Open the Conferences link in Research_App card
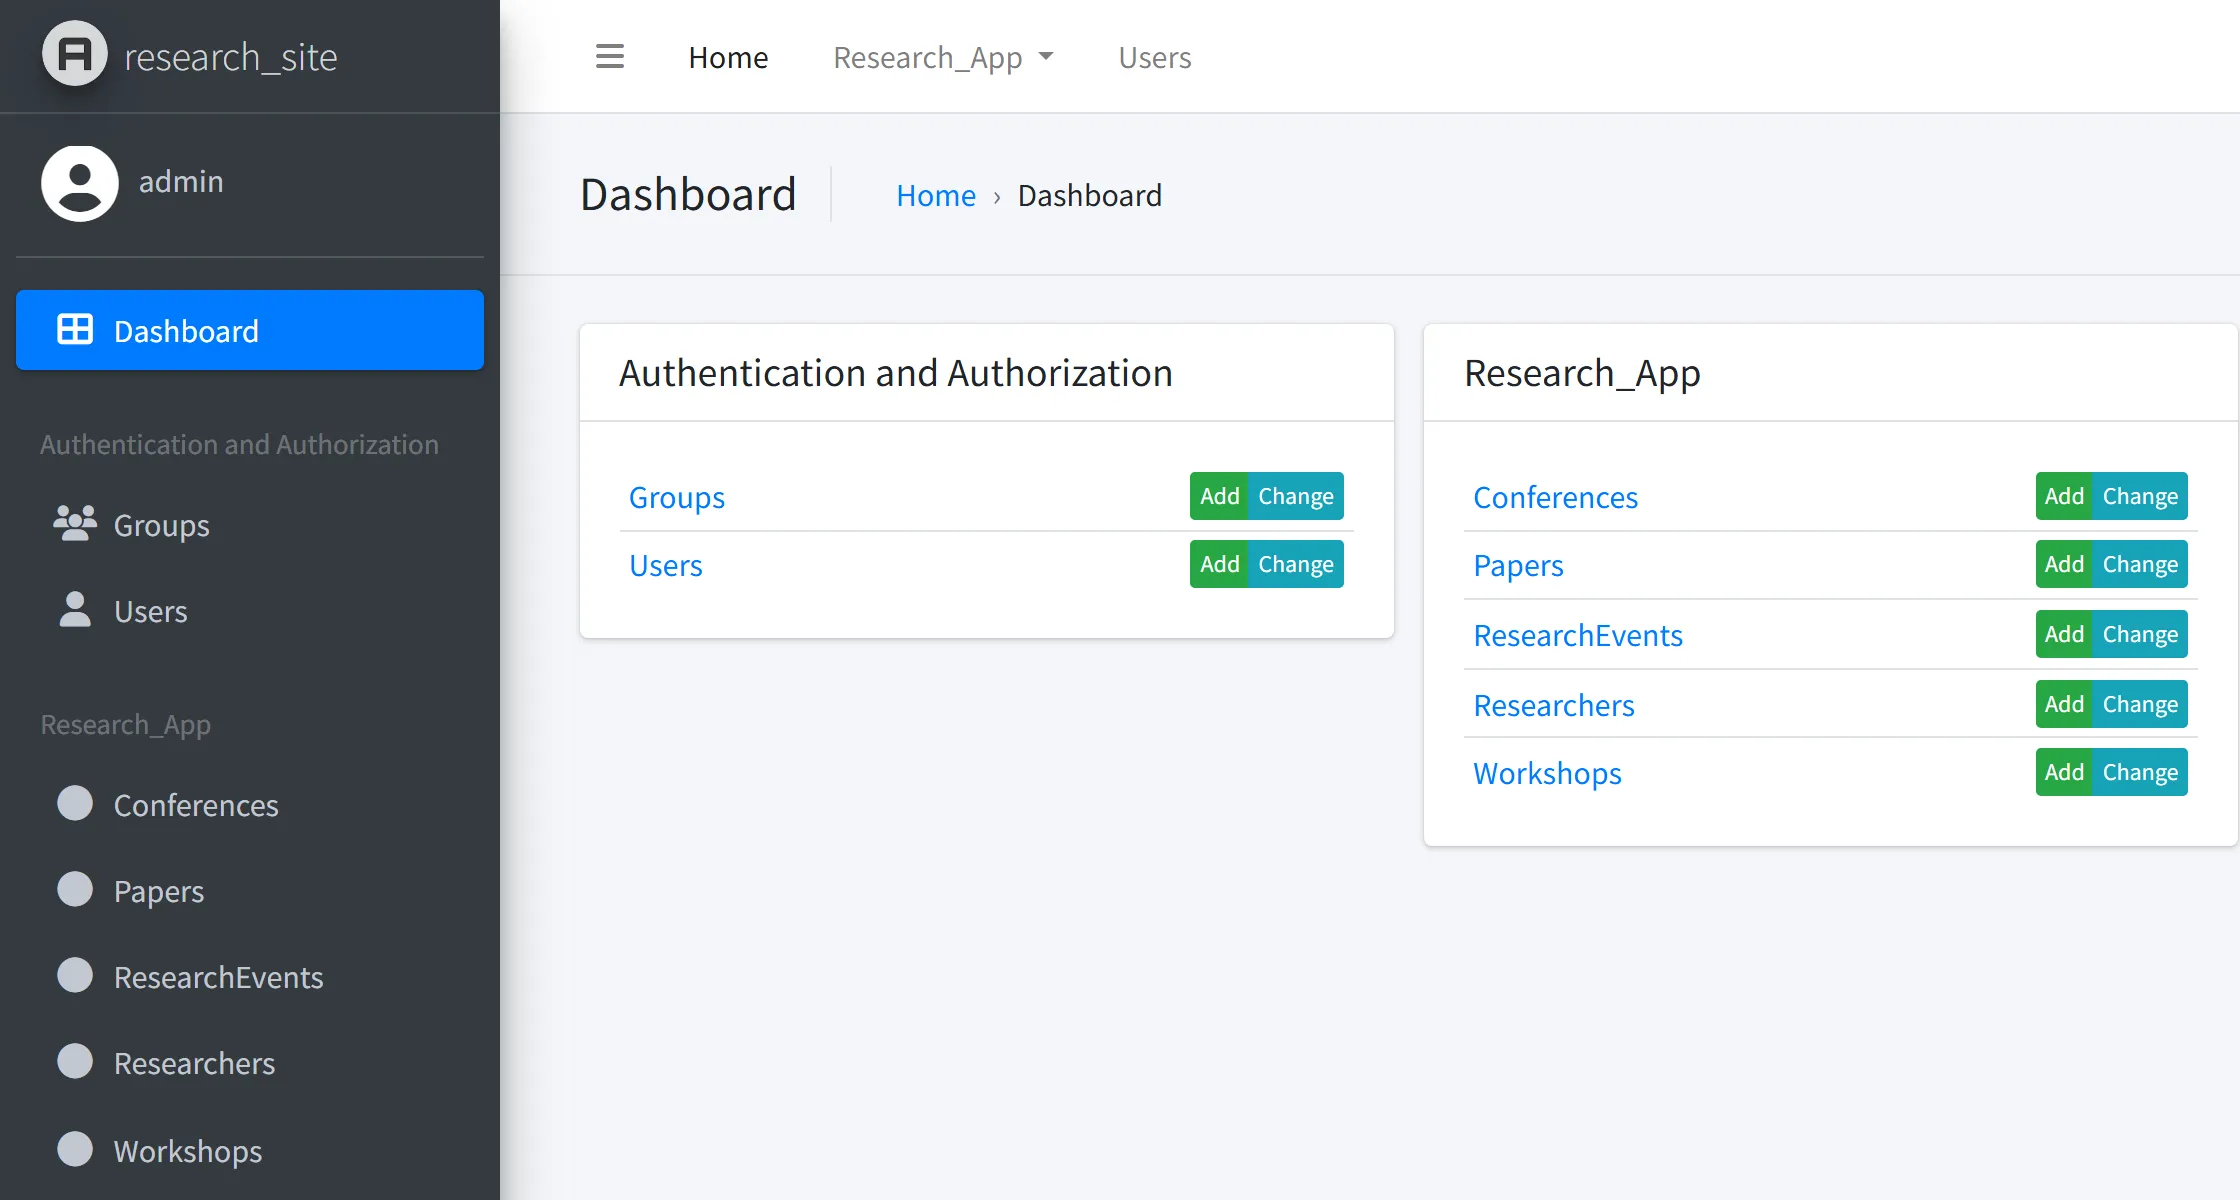The width and height of the screenshot is (2240, 1200). tap(1555, 497)
